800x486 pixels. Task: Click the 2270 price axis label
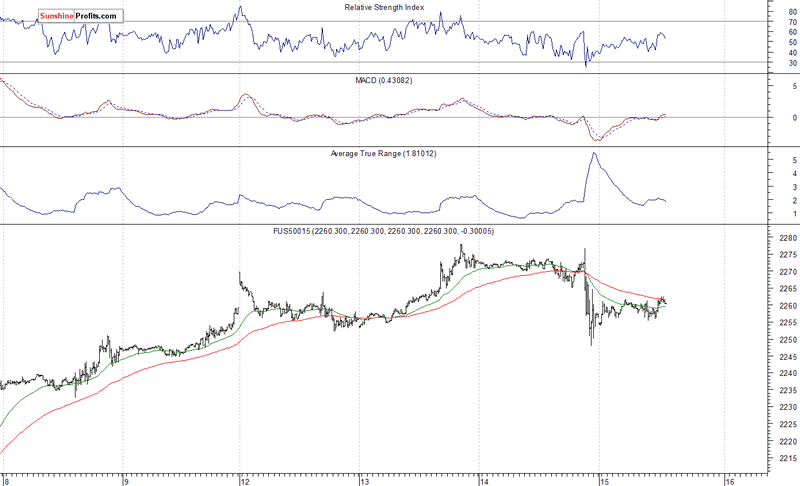(786, 272)
